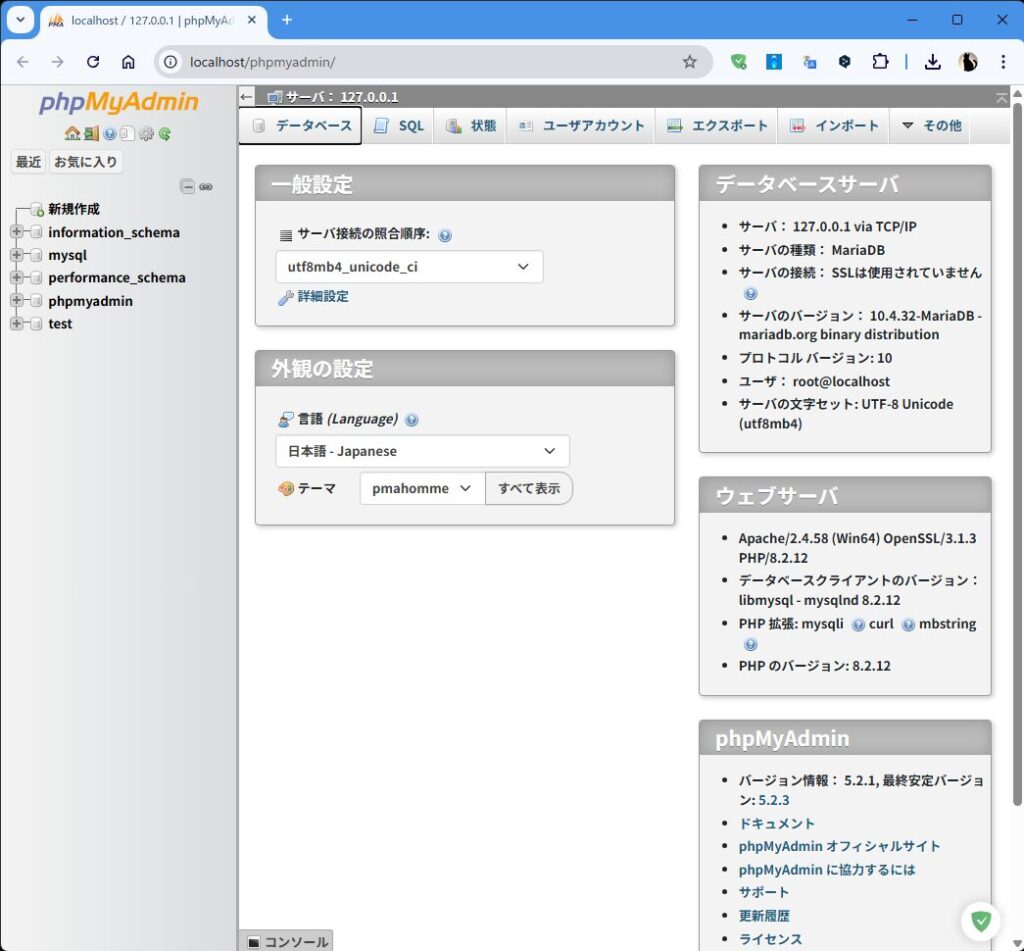Open the navigation panel settings gear icon
This screenshot has width=1024, height=951.
pyautogui.click(x=146, y=133)
